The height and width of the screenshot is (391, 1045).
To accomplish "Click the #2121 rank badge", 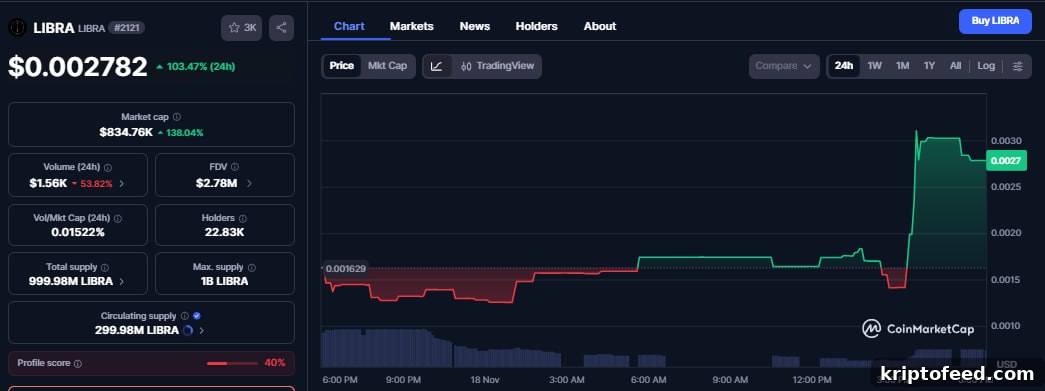I will (x=127, y=28).
